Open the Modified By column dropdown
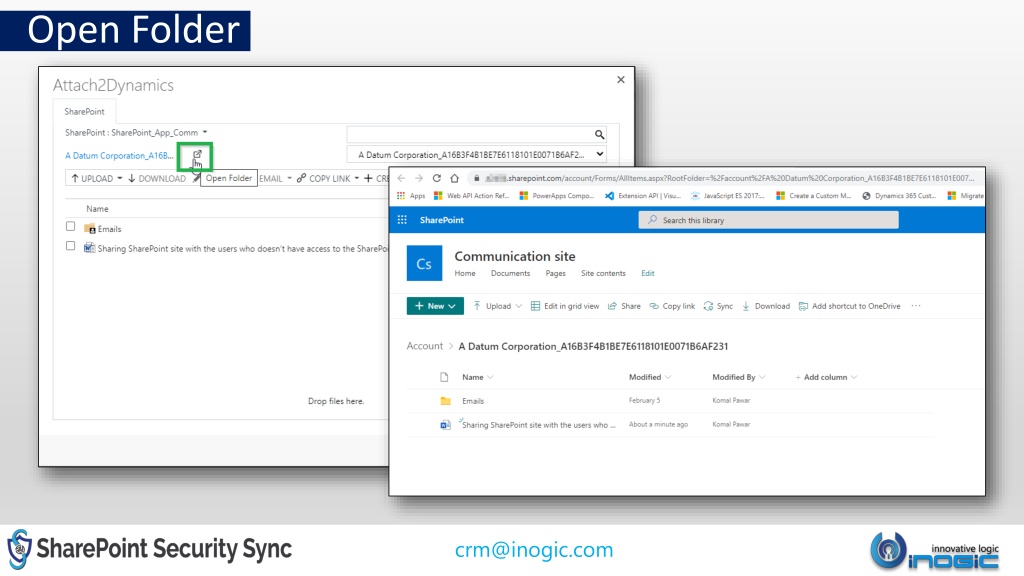 click(762, 377)
